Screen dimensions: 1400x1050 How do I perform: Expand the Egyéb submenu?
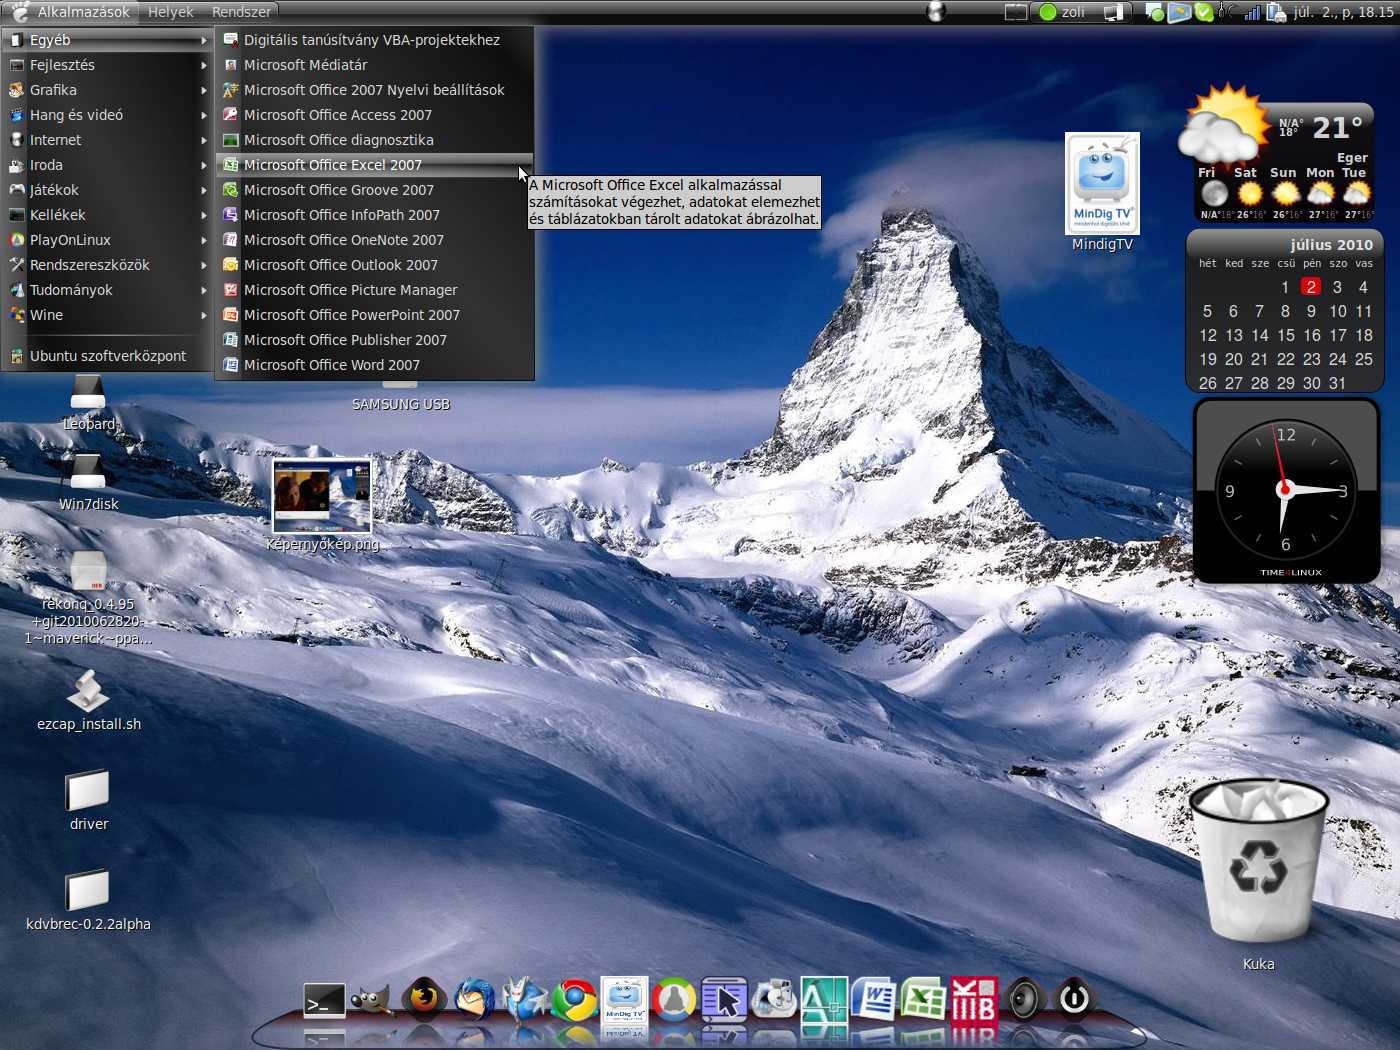tap(108, 40)
